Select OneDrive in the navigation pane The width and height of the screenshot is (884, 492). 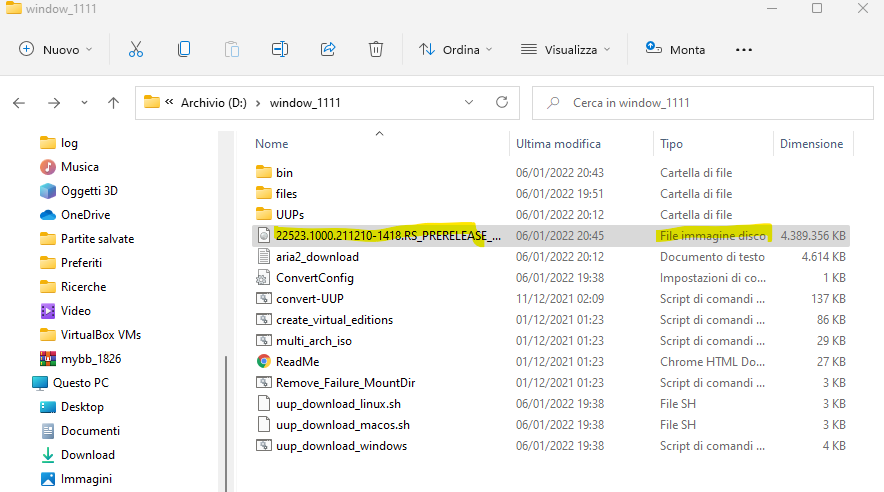coord(85,215)
